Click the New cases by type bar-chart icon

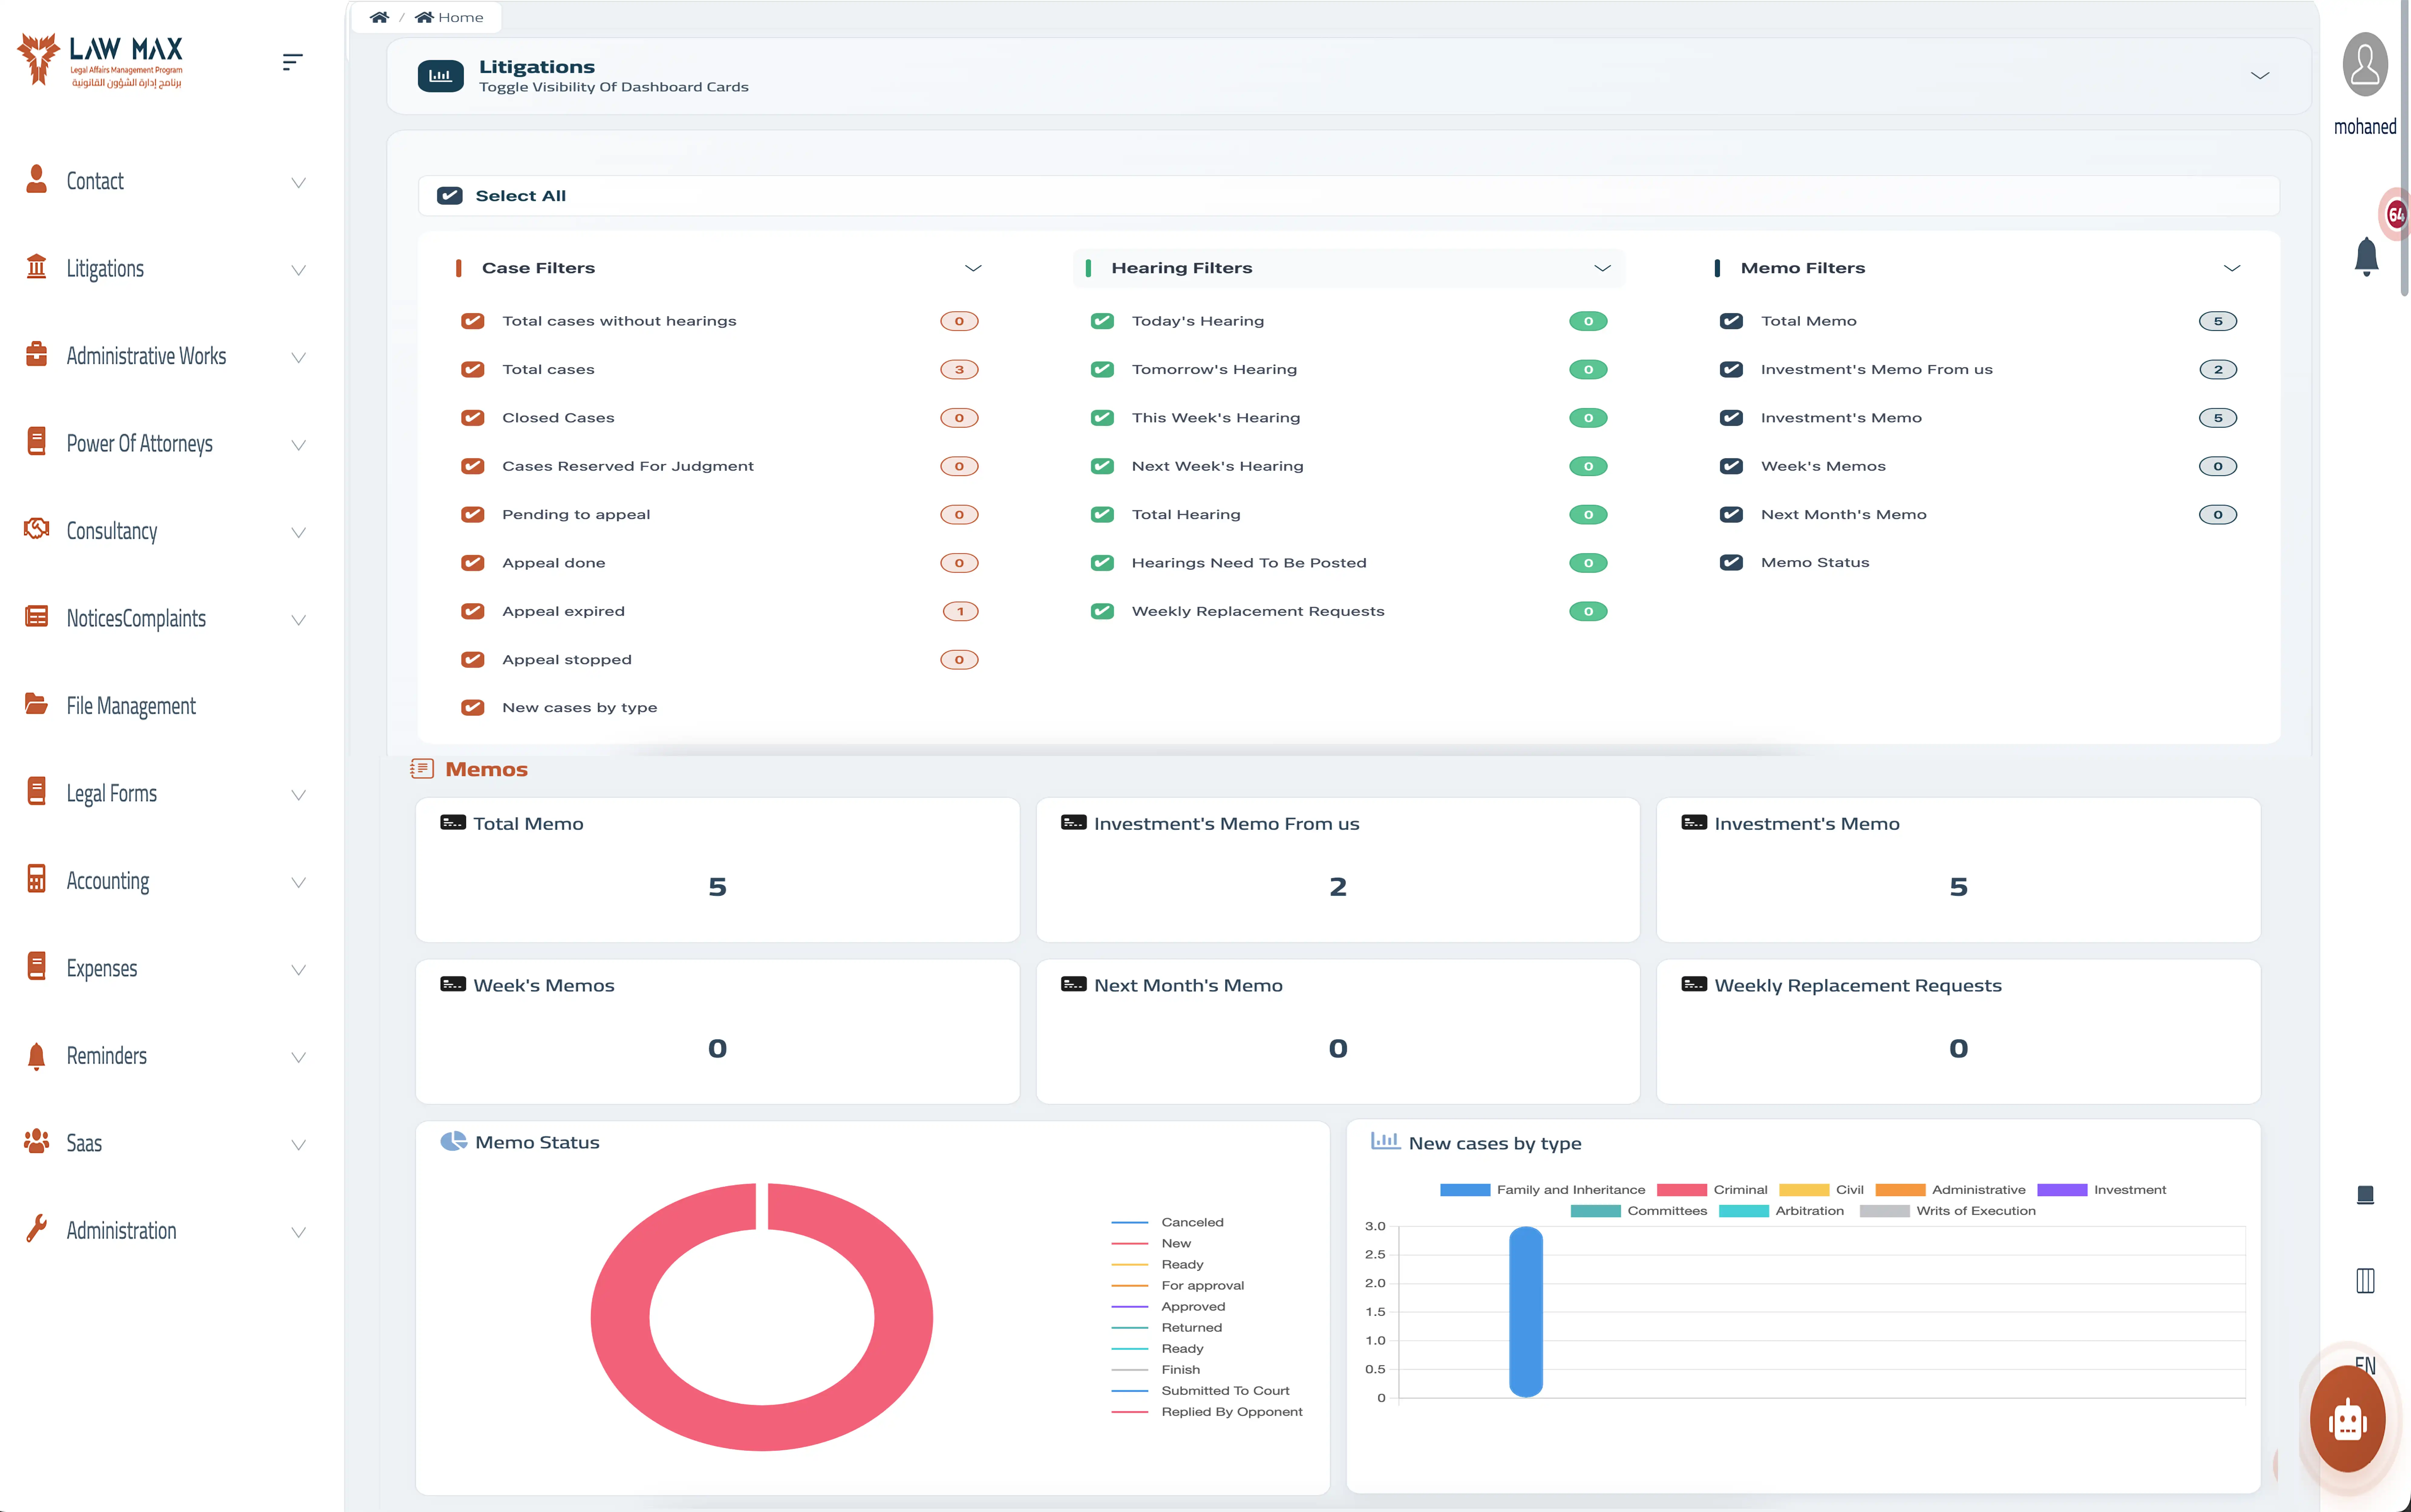[x=1385, y=1141]
